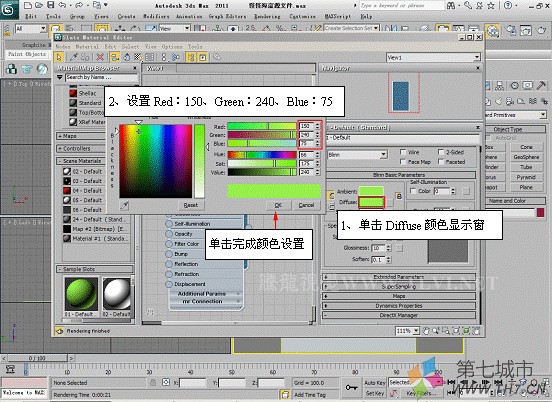552x402 pixels.
Task: Click the hammer Utilities panel icon
Action: pyautogui.click(x=541, y=86)
